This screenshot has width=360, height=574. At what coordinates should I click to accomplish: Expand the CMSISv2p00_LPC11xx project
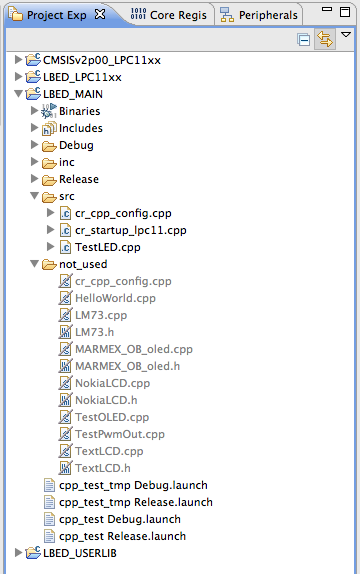coord(18,59)
